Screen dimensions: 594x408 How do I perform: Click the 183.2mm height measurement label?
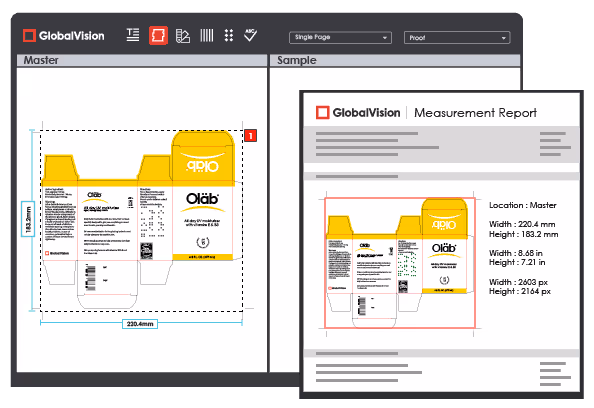[28, 219]
